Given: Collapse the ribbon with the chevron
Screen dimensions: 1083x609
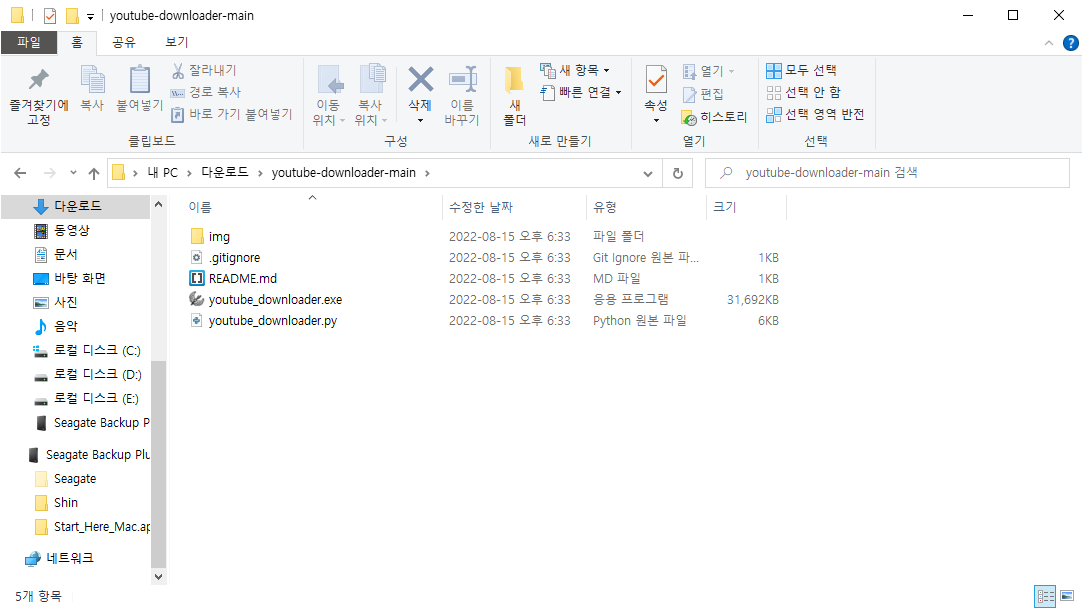Looking at the screenshot, I should pyautogui.click(x=1048, y=43).
